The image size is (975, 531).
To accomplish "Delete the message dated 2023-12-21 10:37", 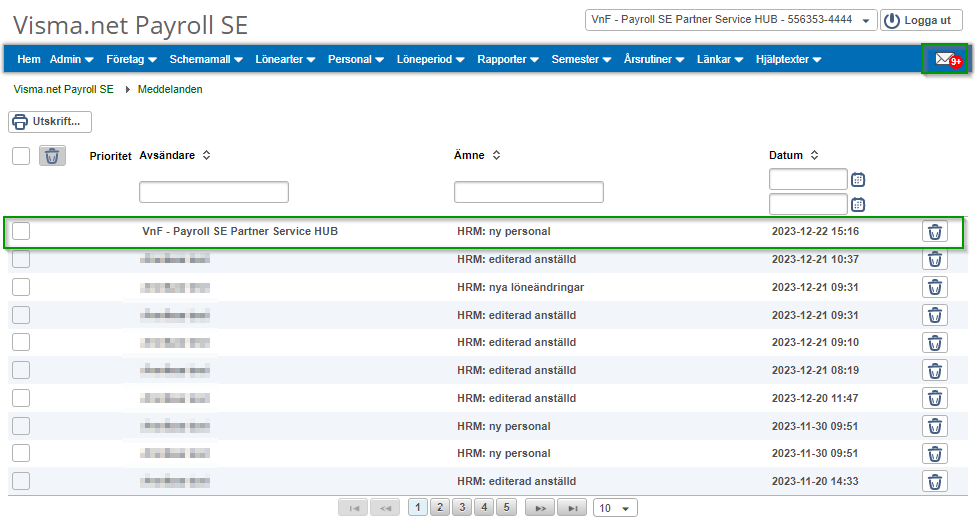I will [935, 259].
